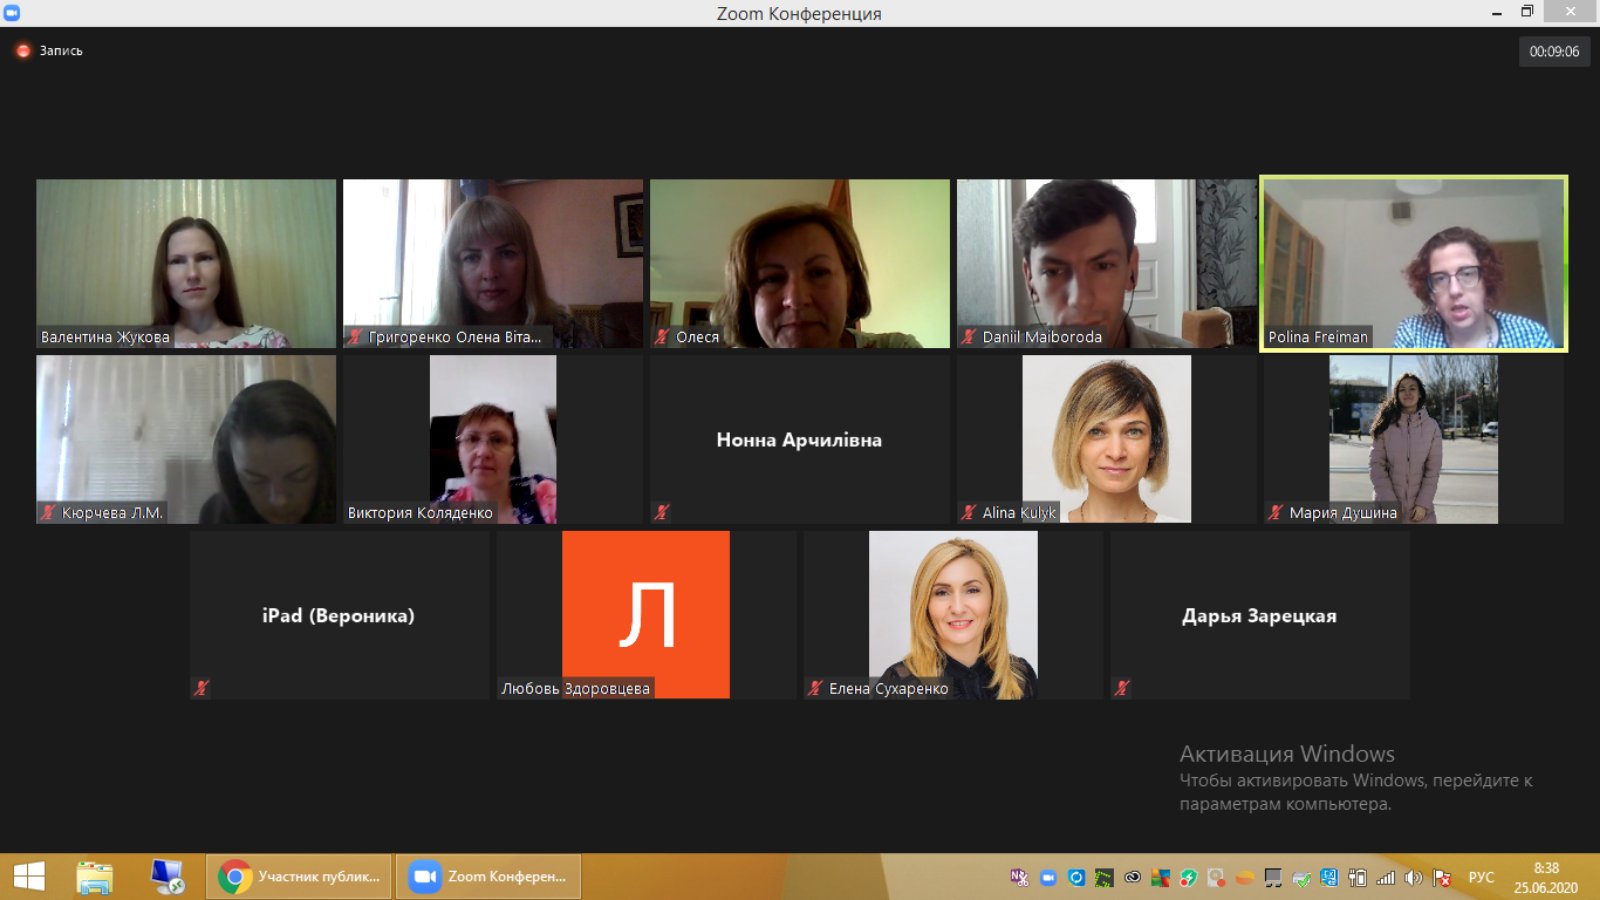
Task: Click the Zoom logo in the title bar
Action: click(x=12, y=12)
